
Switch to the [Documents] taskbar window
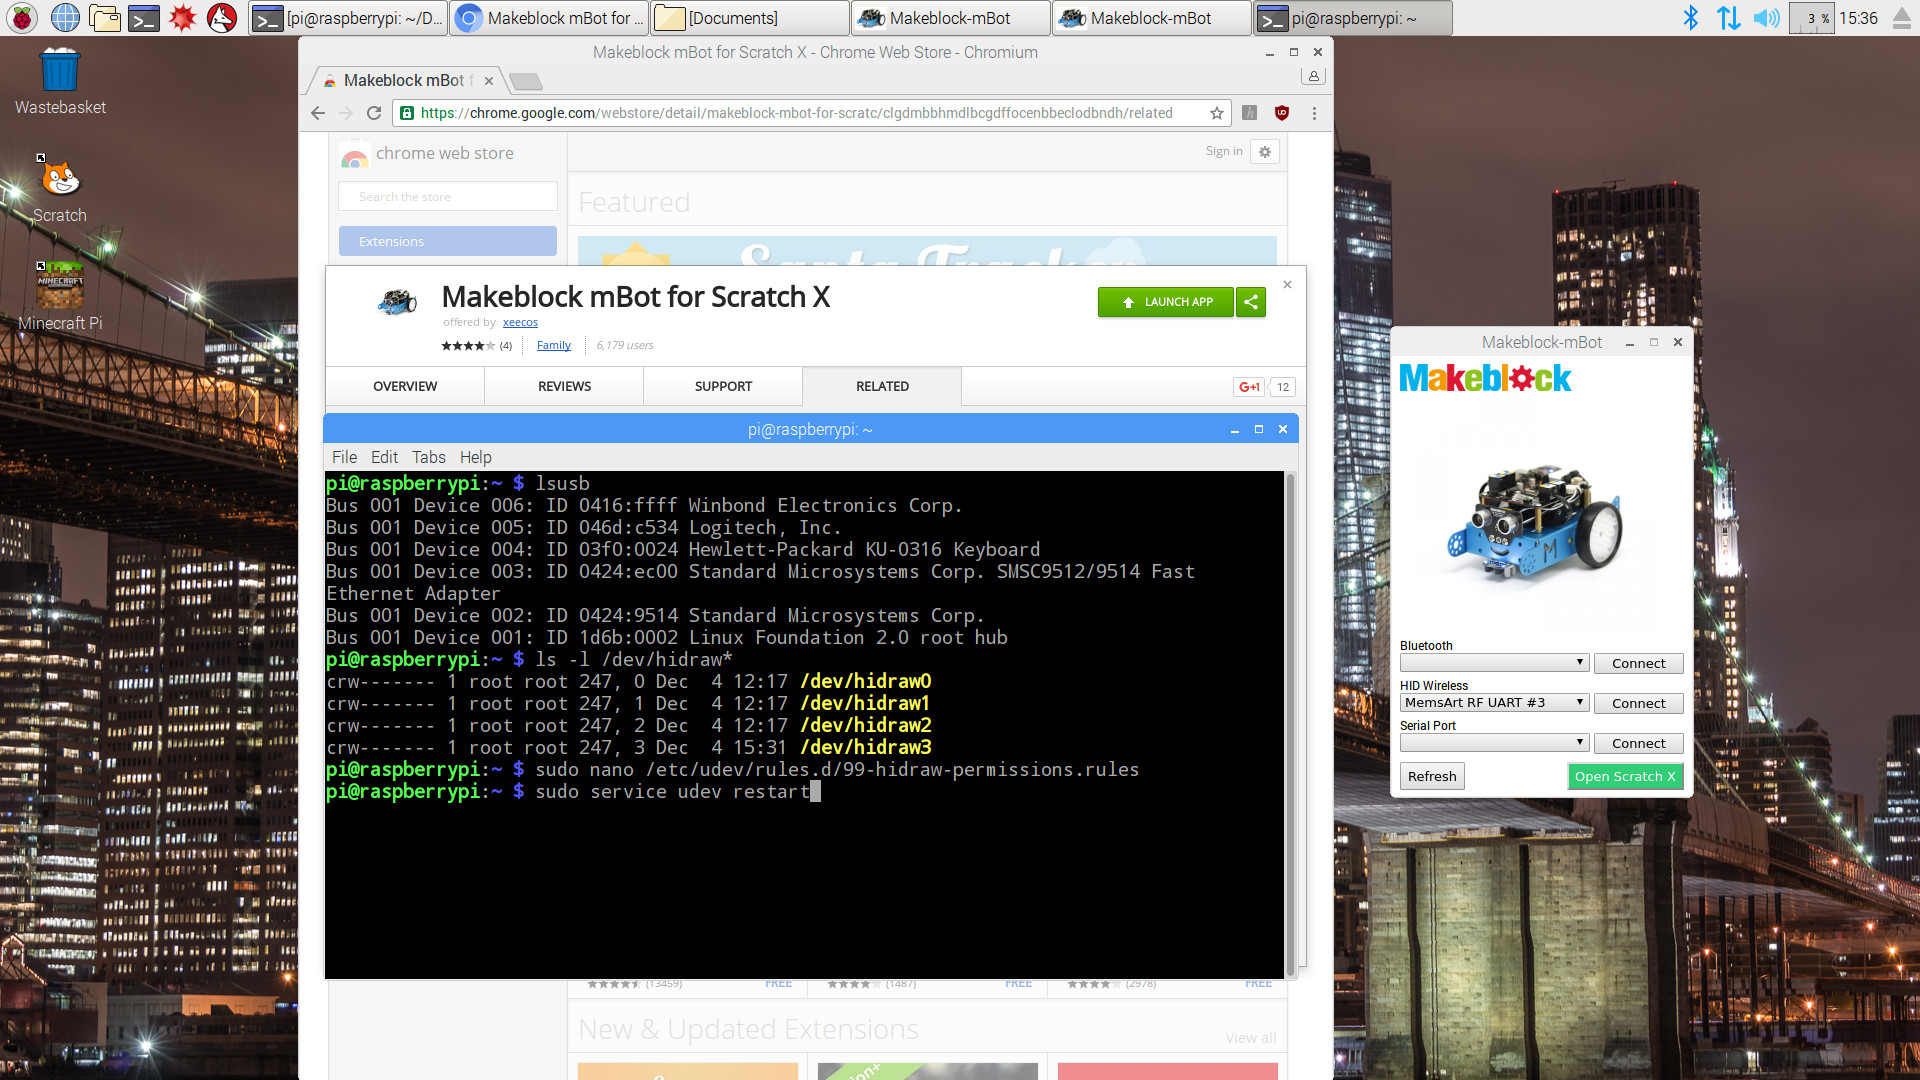(750, 18)
